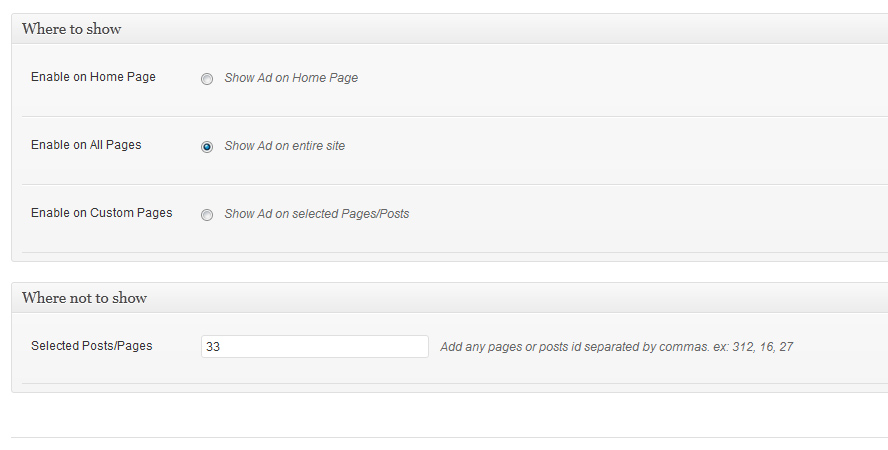Click the Show Ad on Home Page text
The width and height of the screenshot is (888, 450).
click(291, 78)
